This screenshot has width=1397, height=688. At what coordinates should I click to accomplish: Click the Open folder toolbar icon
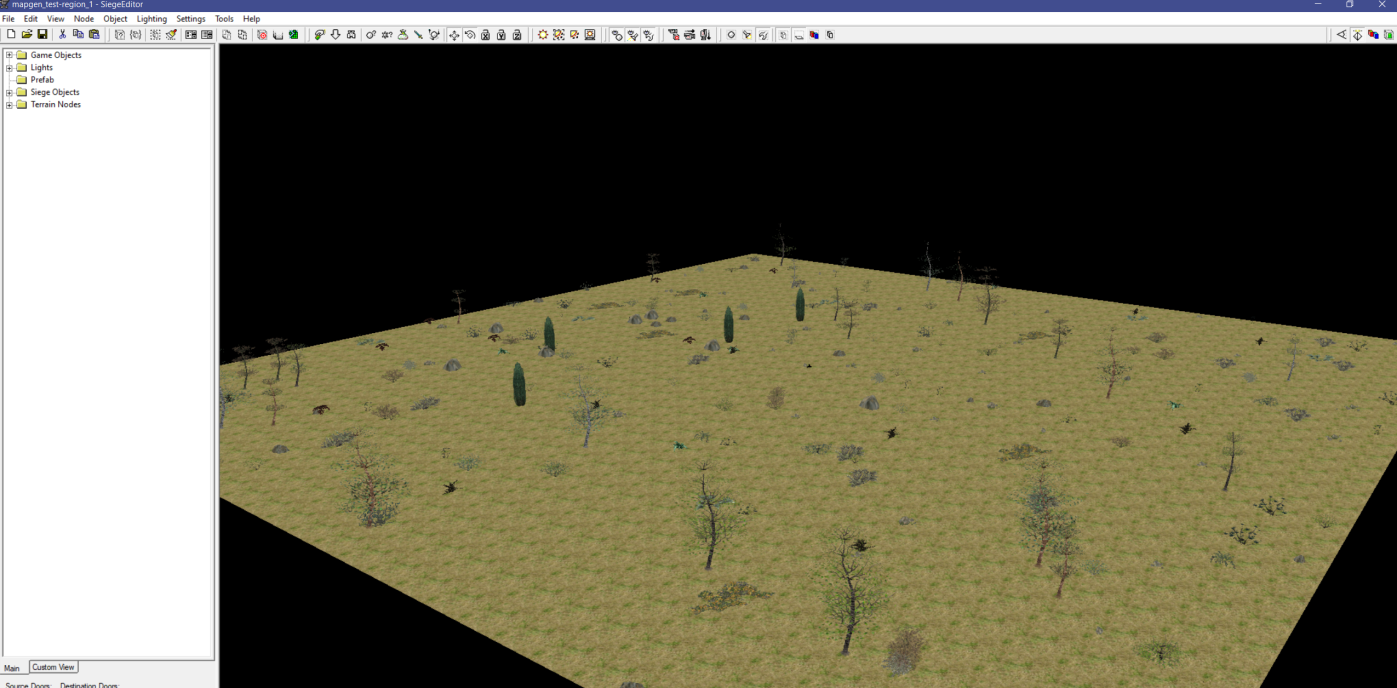[27, 34]
